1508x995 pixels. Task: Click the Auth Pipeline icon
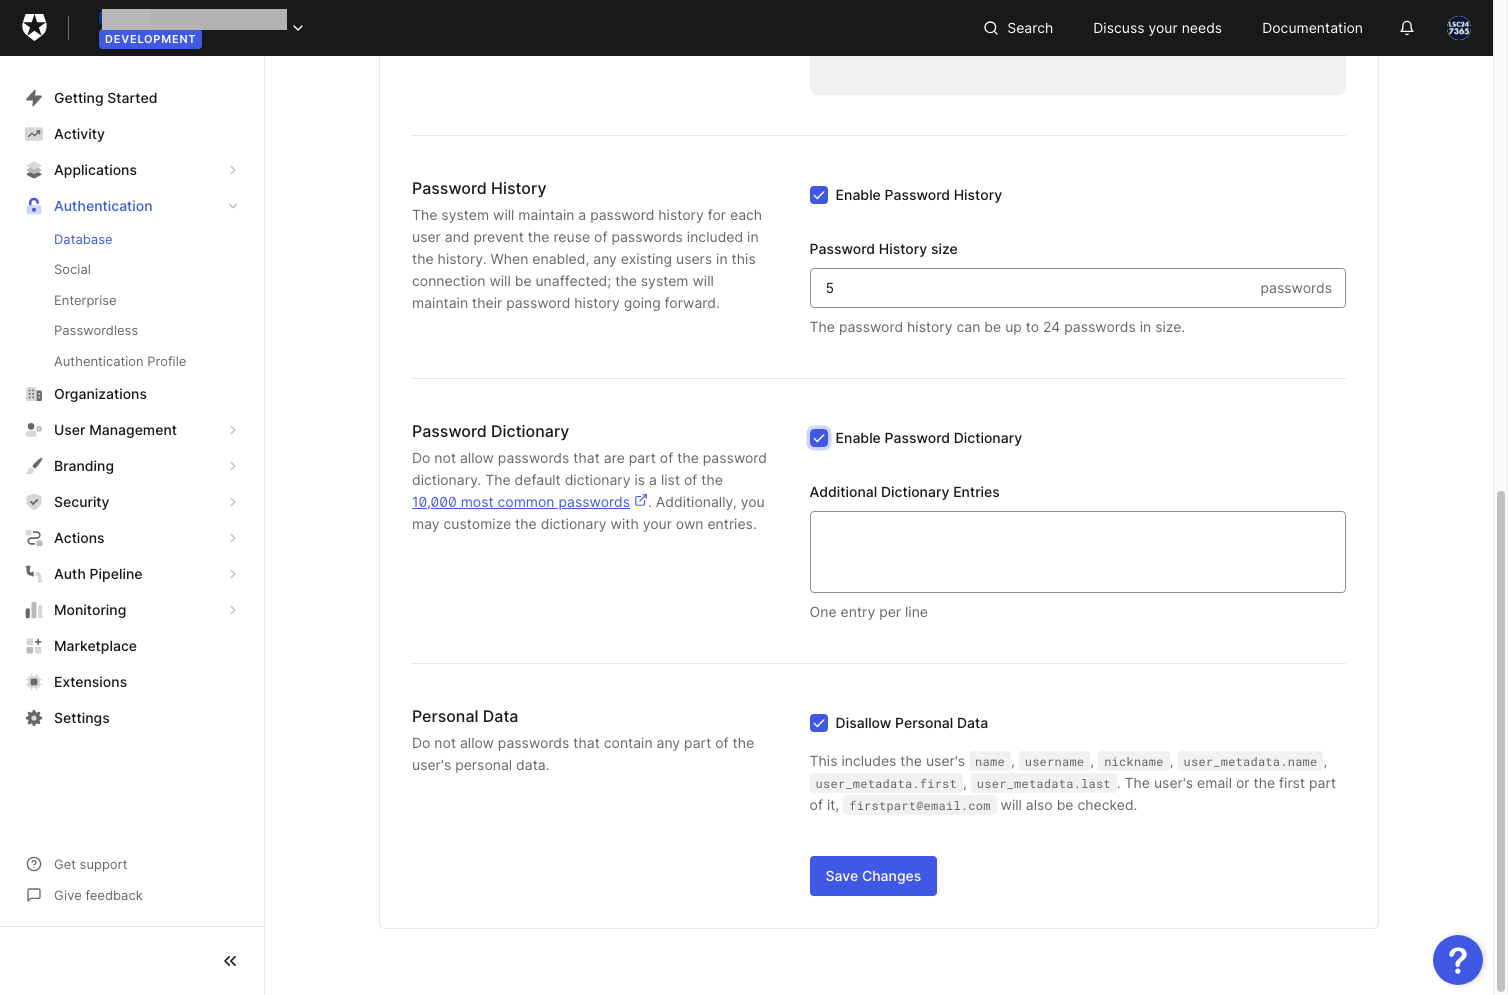coord(34,574)
